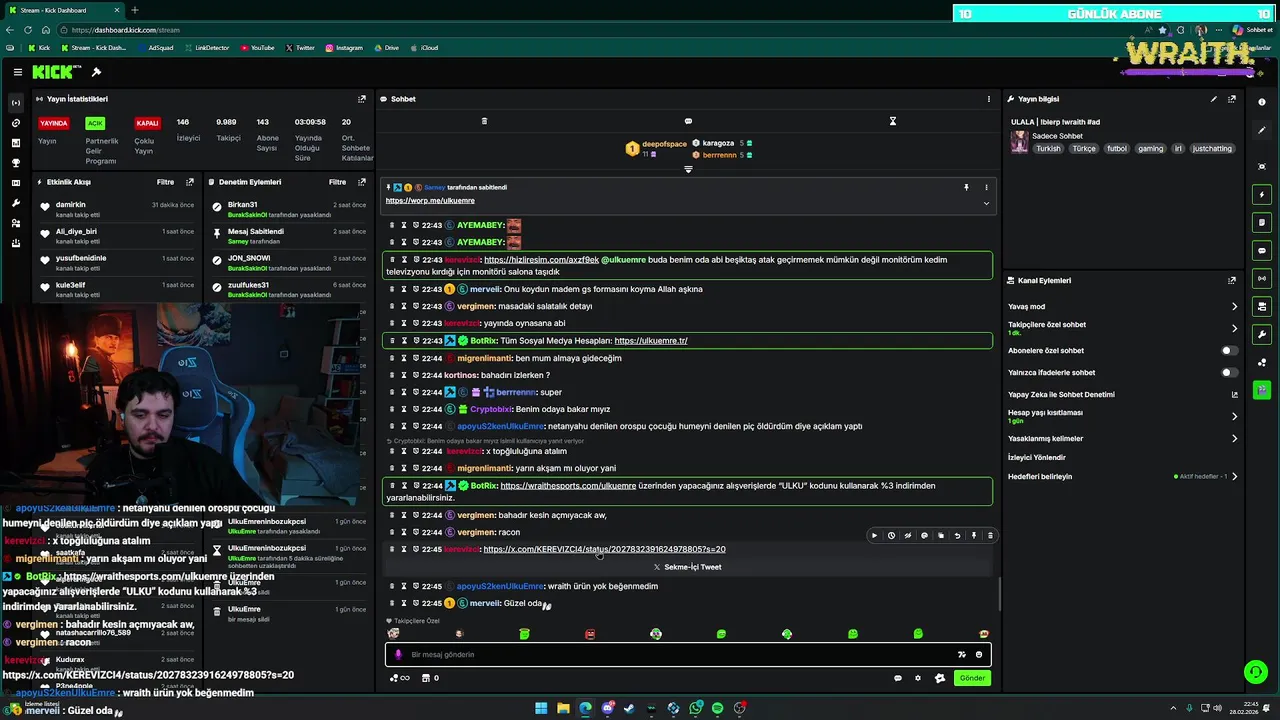Open WhatsApp from the Windows taskbar

click(x=695, y=708)
